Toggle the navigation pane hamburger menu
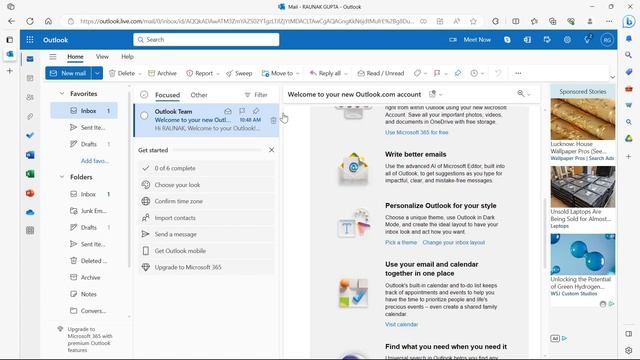The width and height of the screenshot is (640, 360). click(53, 57)
